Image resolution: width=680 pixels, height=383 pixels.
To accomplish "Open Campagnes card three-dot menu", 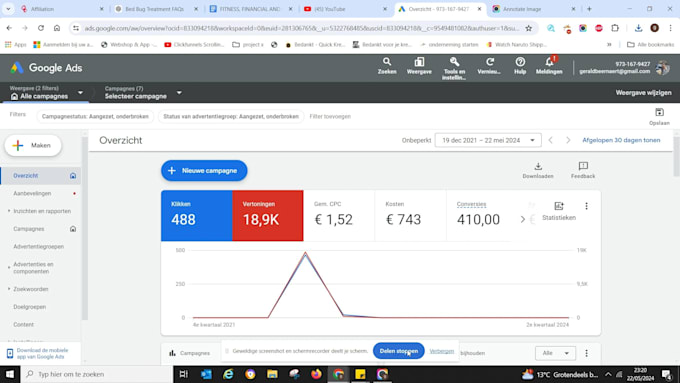I will [x=586, y=353].
